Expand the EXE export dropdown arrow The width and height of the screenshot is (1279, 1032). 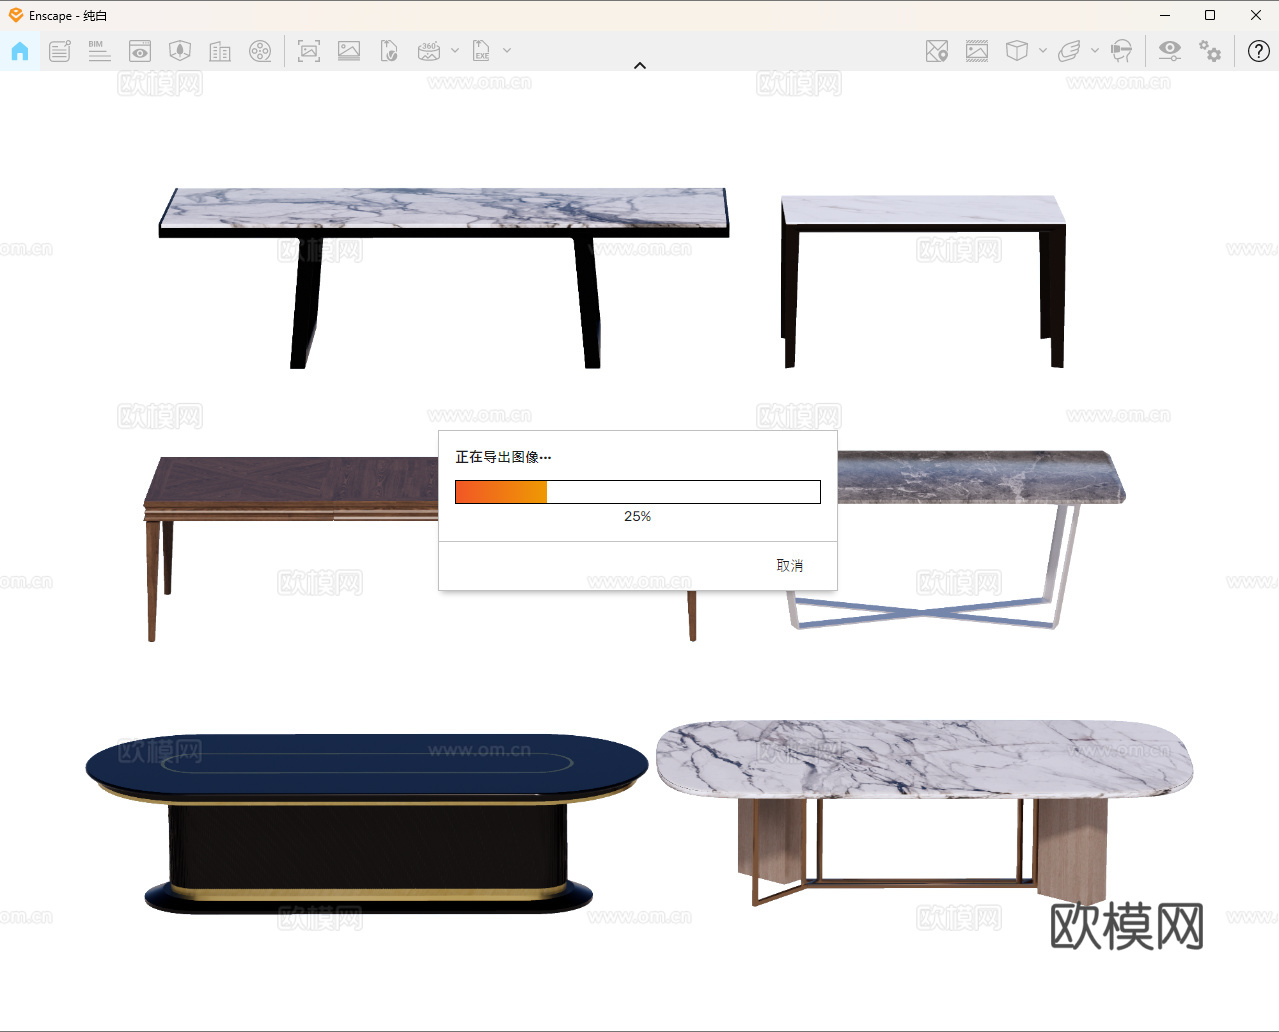click(507, 50)
